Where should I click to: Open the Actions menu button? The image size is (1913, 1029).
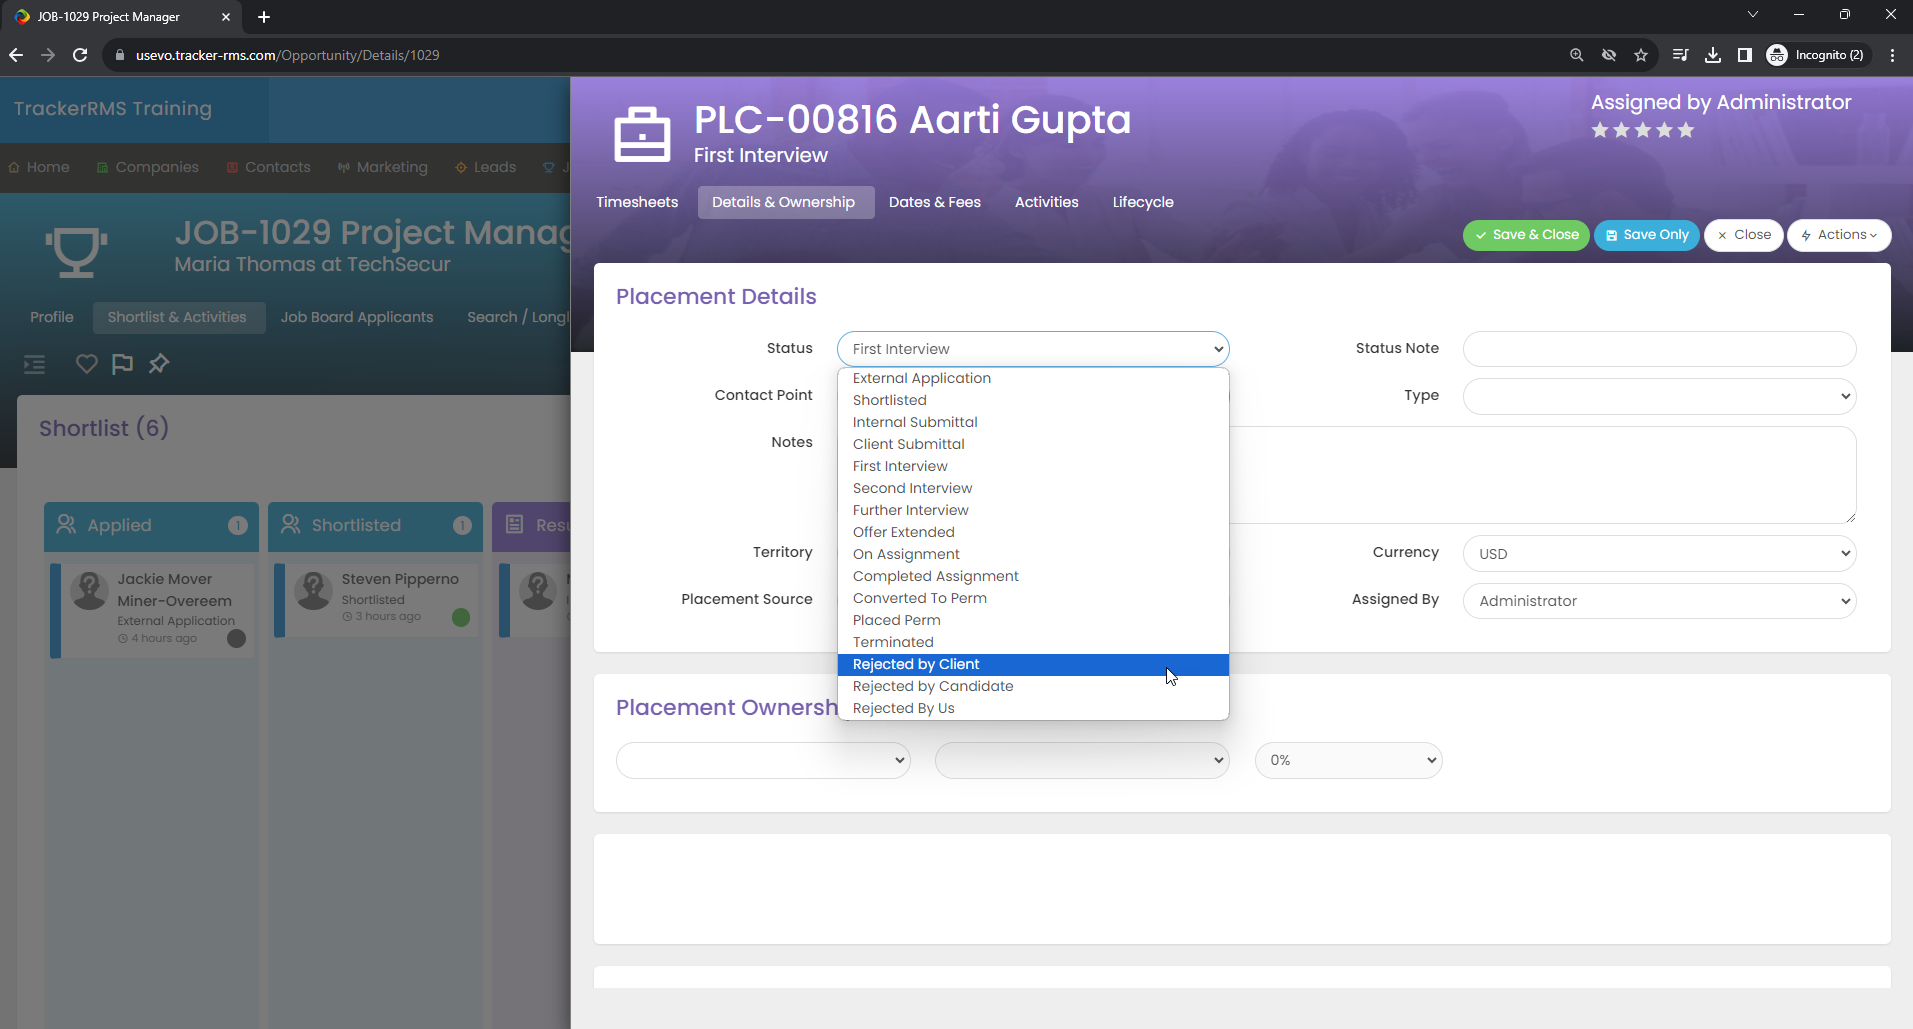coord(1838,235)
